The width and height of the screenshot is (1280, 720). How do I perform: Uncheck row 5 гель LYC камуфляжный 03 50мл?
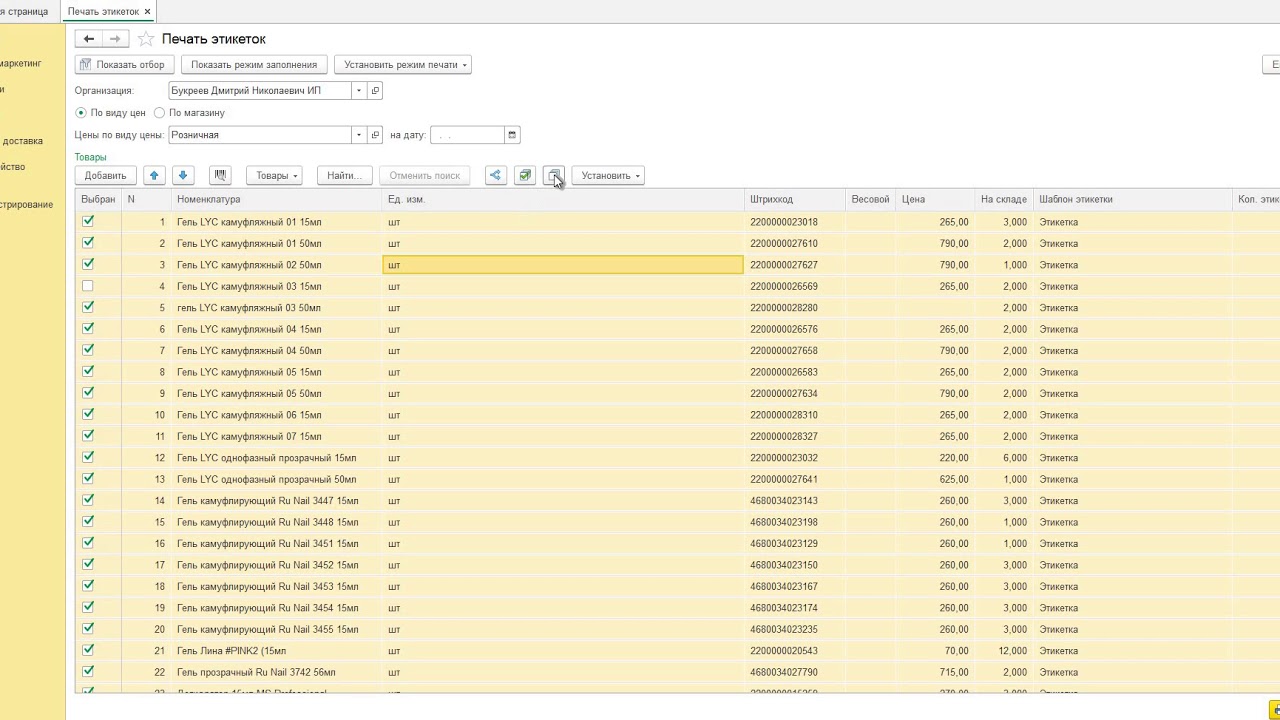88,307
